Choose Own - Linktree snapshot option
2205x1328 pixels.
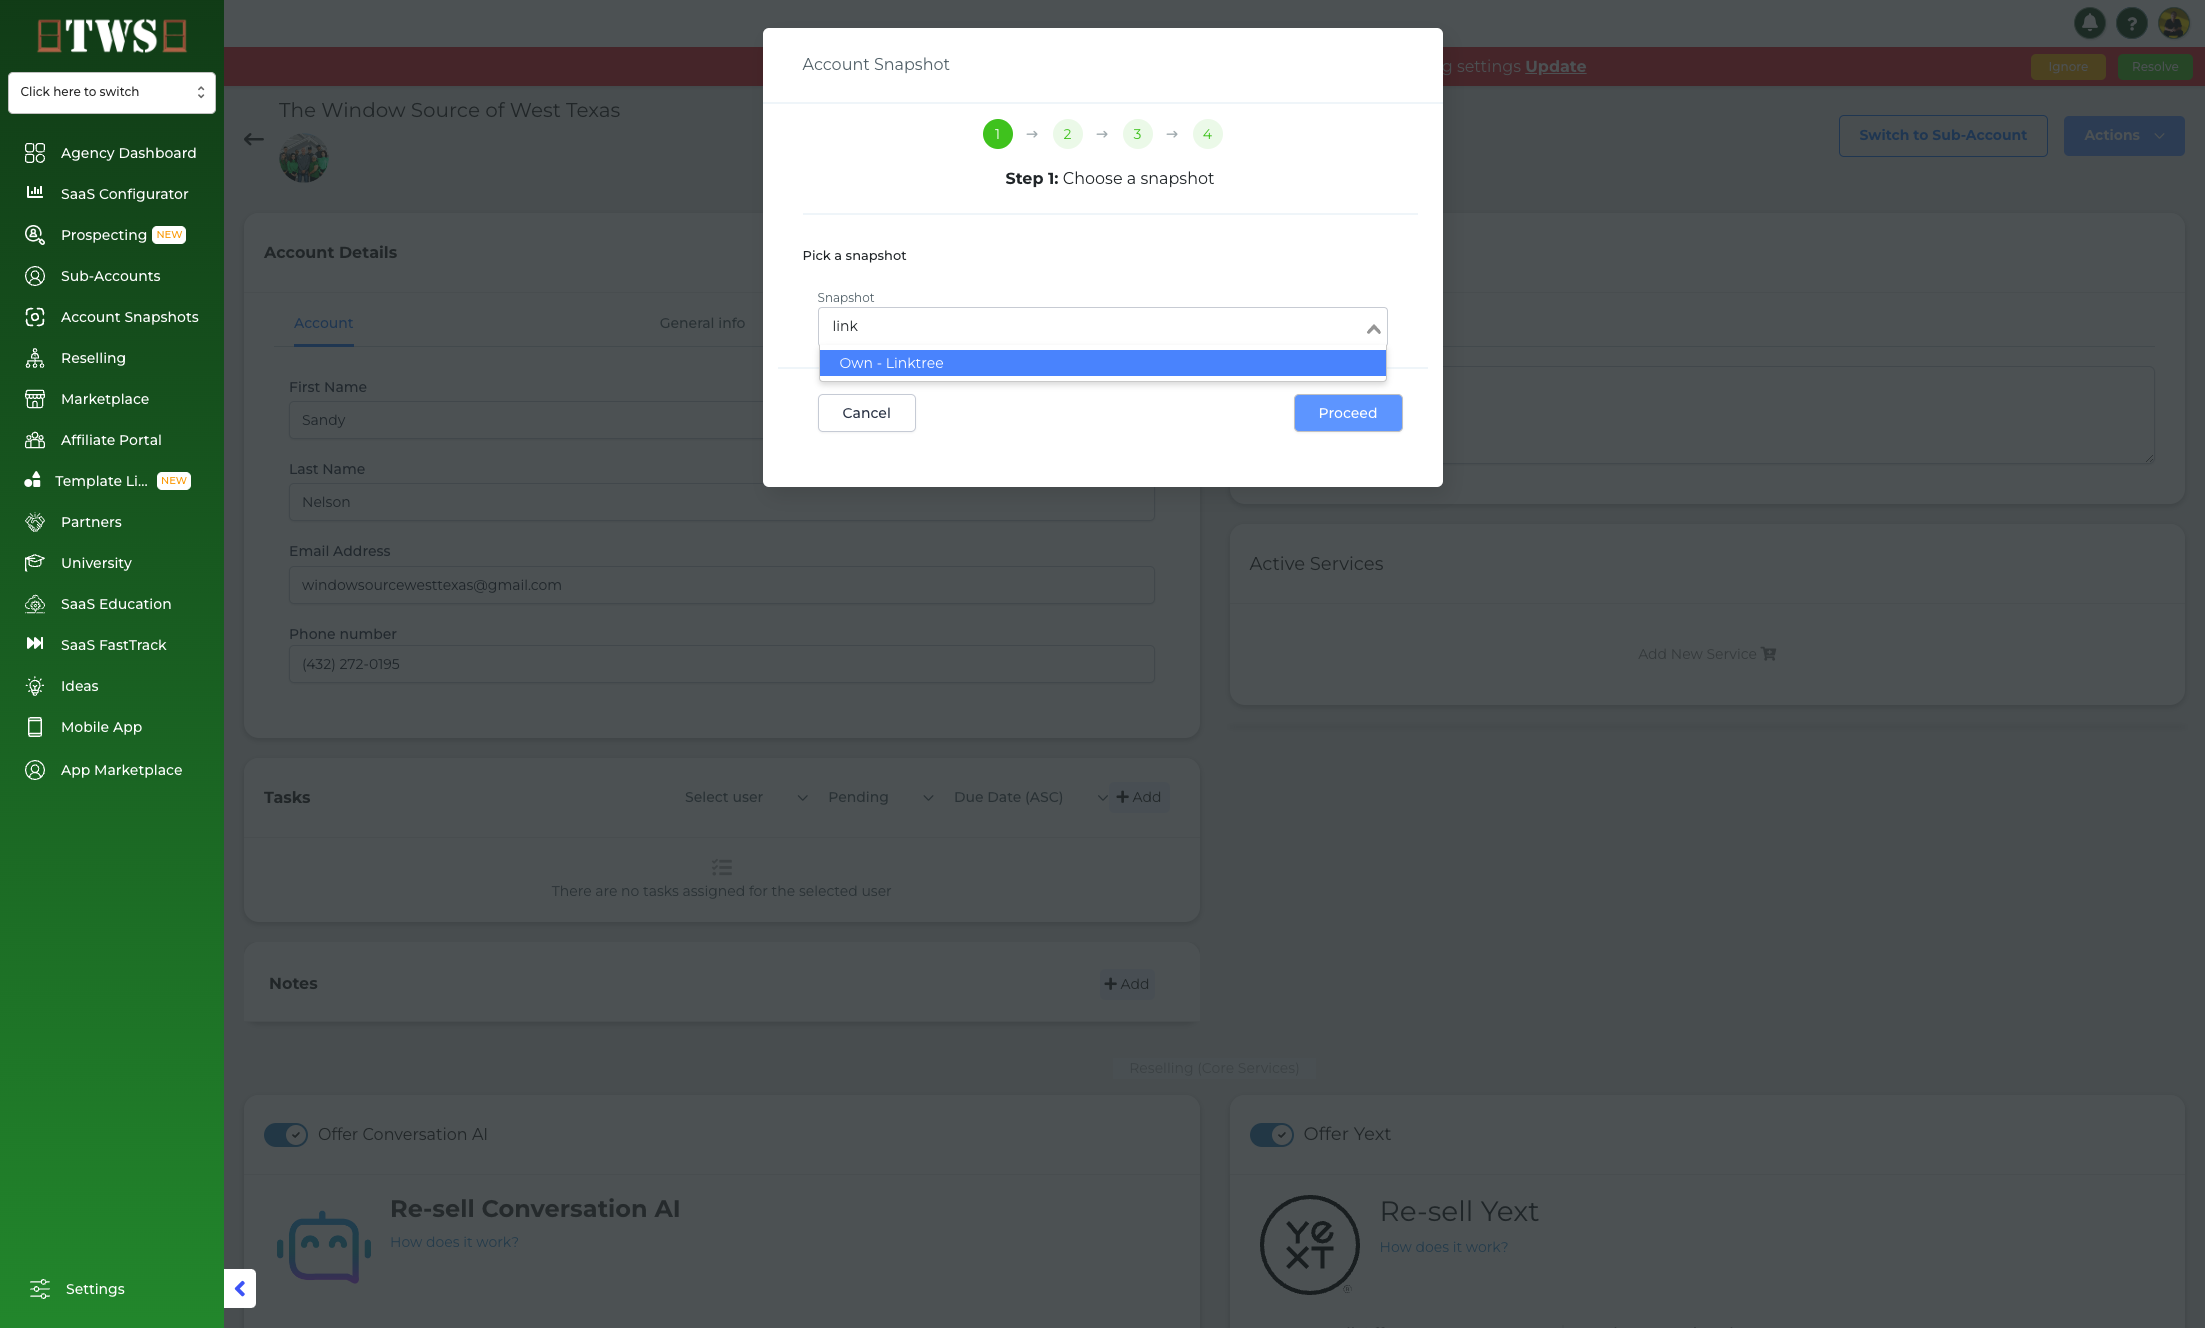pyautogui.click(x=1102, y=363)
